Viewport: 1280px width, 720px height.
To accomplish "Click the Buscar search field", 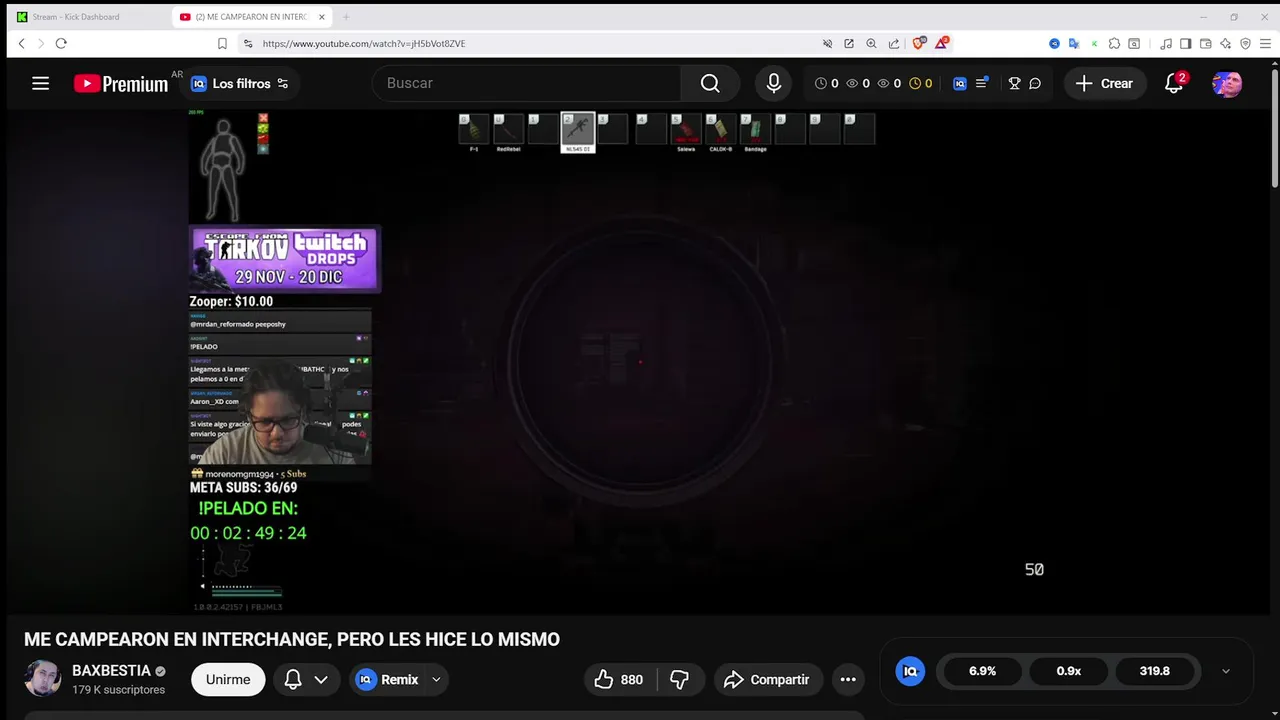I will (x=527, y=83).
